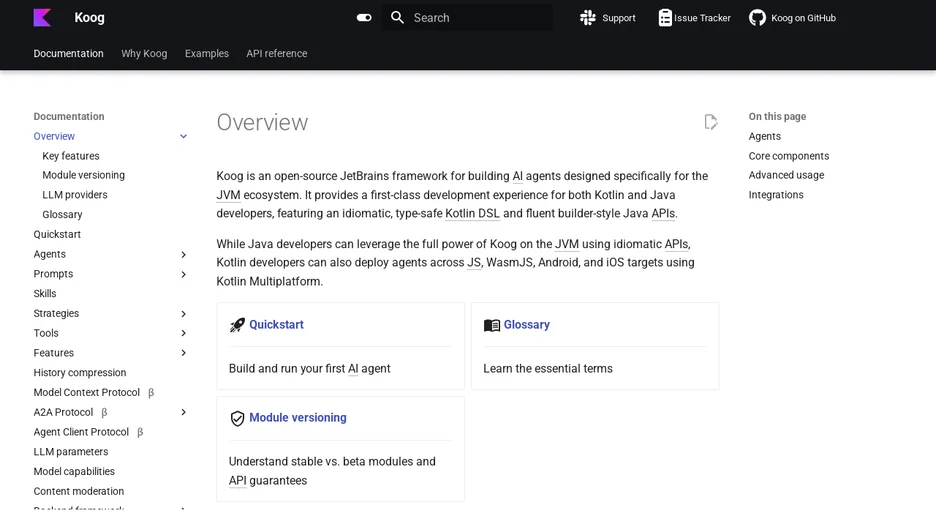Click the beta icon beside Model Context Protocol
This screenshot has height=527, width=936.
click(151, 393)
